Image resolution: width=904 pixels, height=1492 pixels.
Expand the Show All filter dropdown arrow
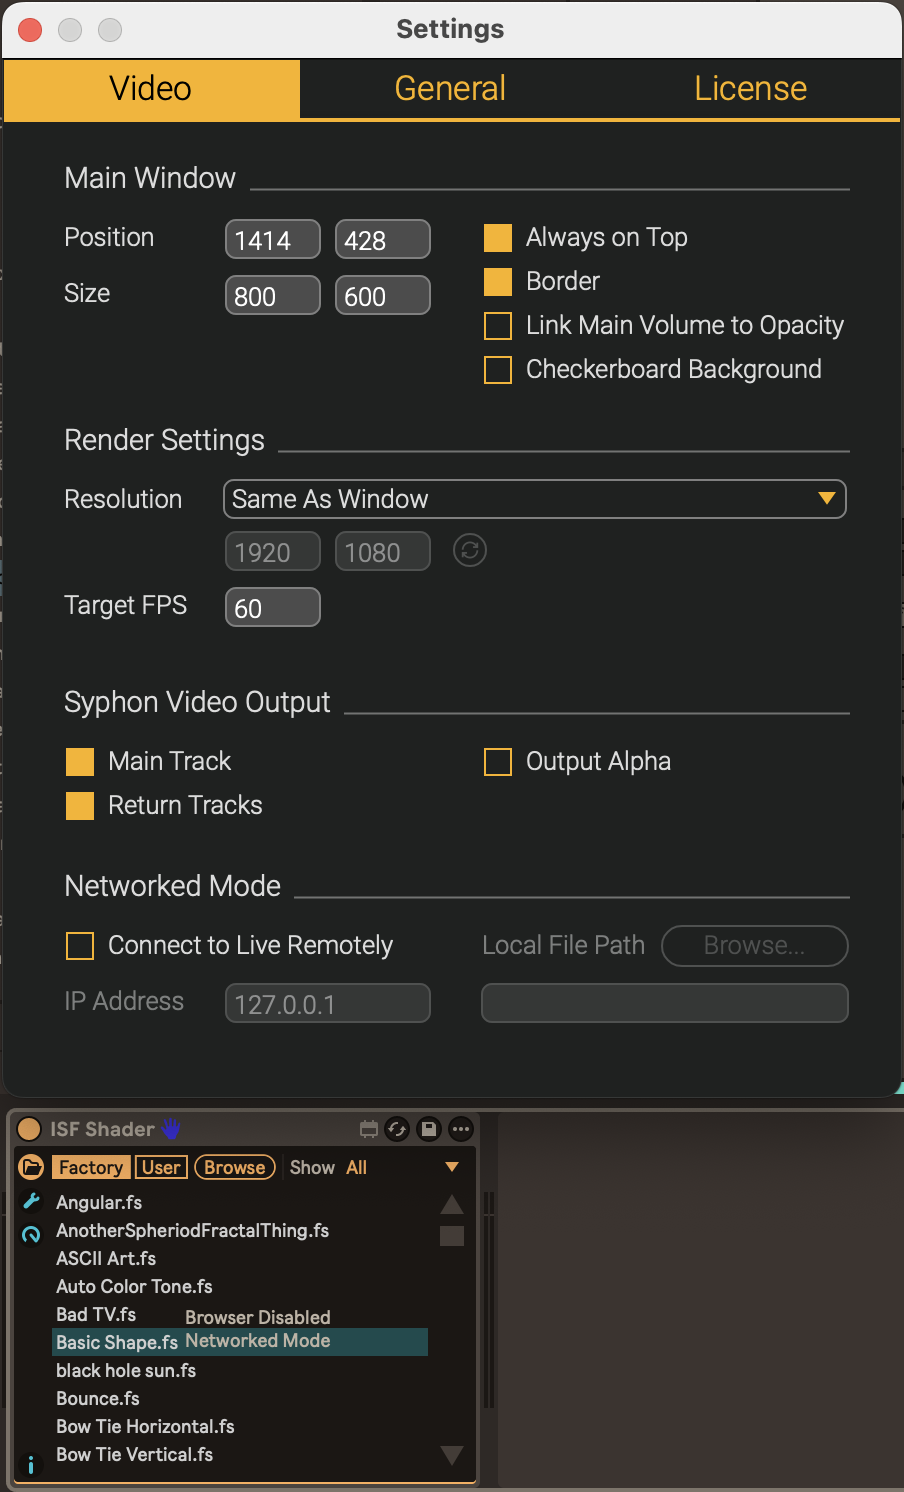pos(452,1167)
